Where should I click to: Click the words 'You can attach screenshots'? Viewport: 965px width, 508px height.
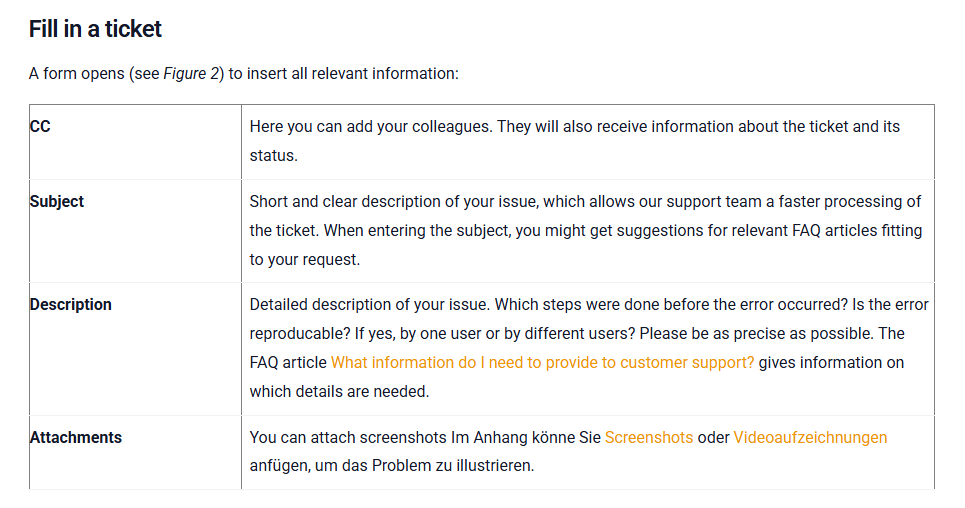coord(348,438)
